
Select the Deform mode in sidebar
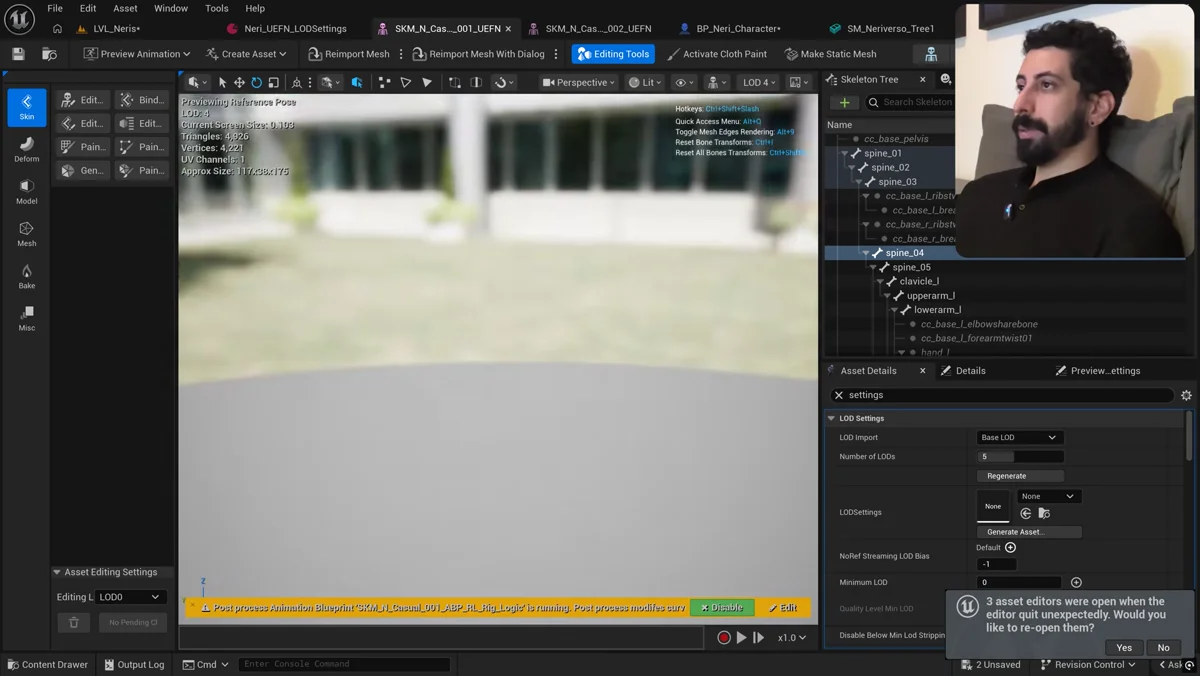coord(27,150)
